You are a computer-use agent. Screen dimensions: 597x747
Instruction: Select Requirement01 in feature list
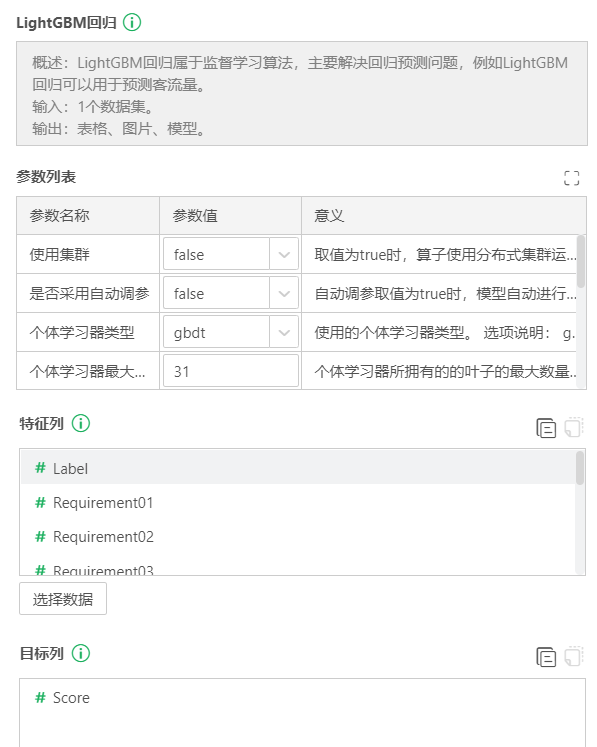(298, 503)
